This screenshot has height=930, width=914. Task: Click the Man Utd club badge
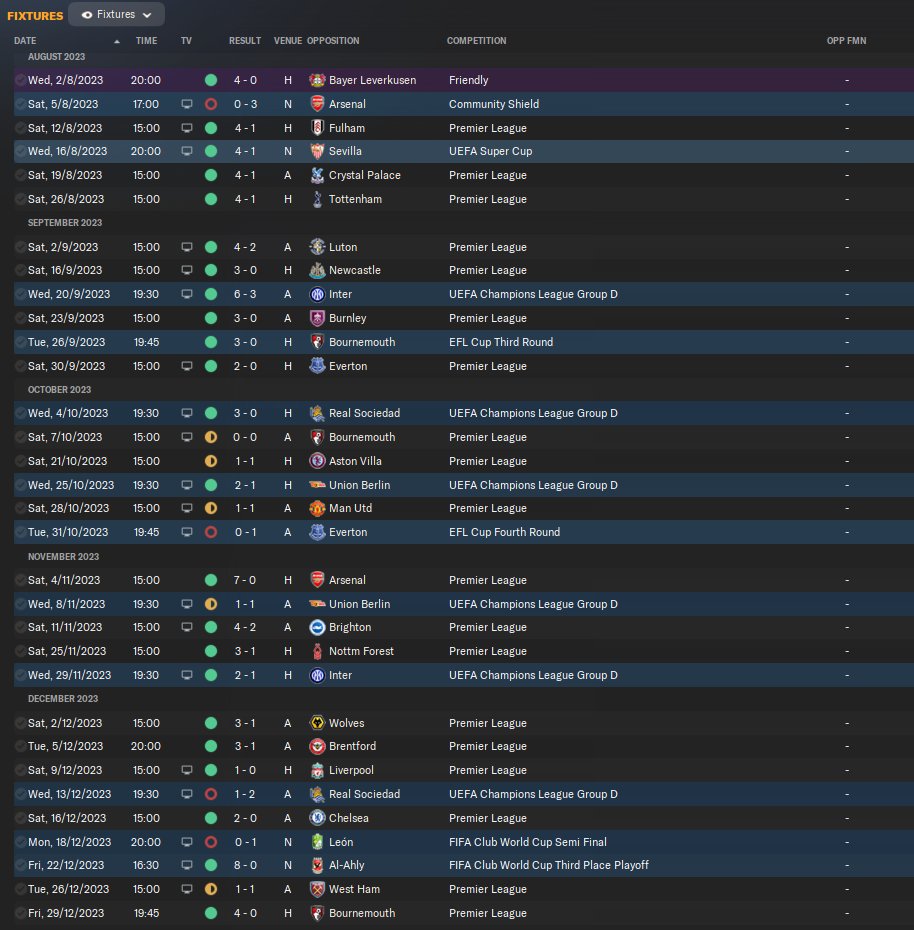click(317, 508)
